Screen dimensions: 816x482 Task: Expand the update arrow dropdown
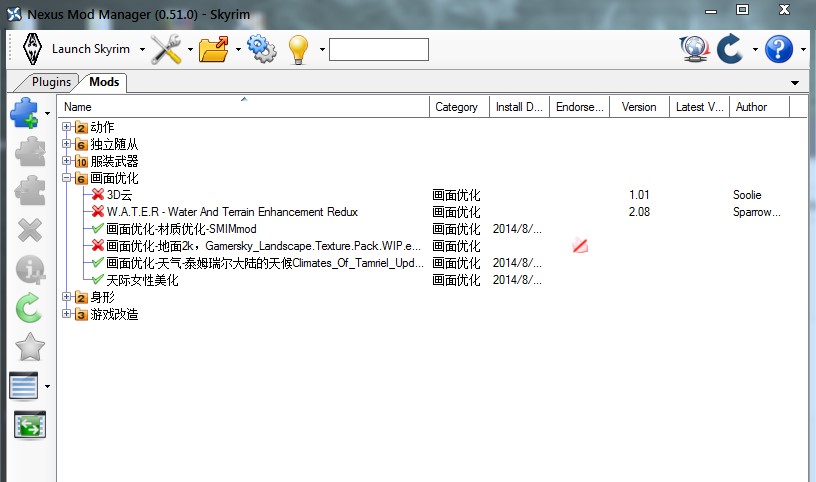pyautogui.click(x=755, y=49)
